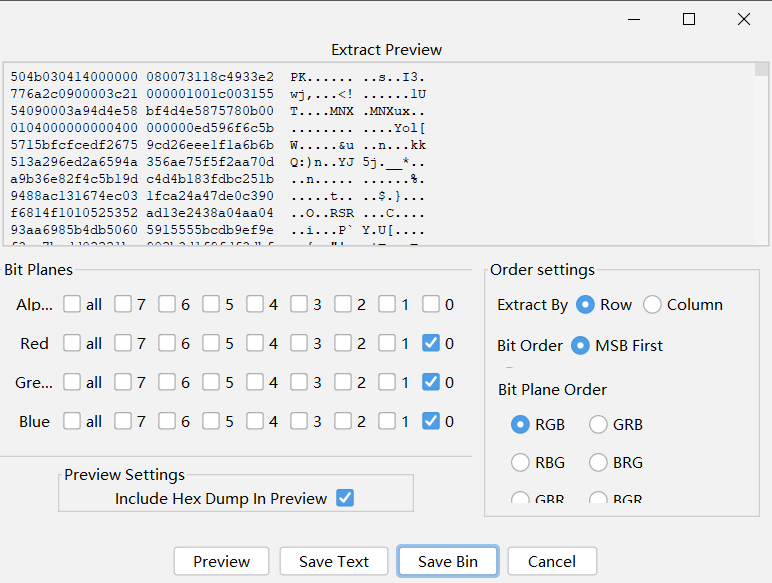Choose BRG bit plane order

coord(598,462)
